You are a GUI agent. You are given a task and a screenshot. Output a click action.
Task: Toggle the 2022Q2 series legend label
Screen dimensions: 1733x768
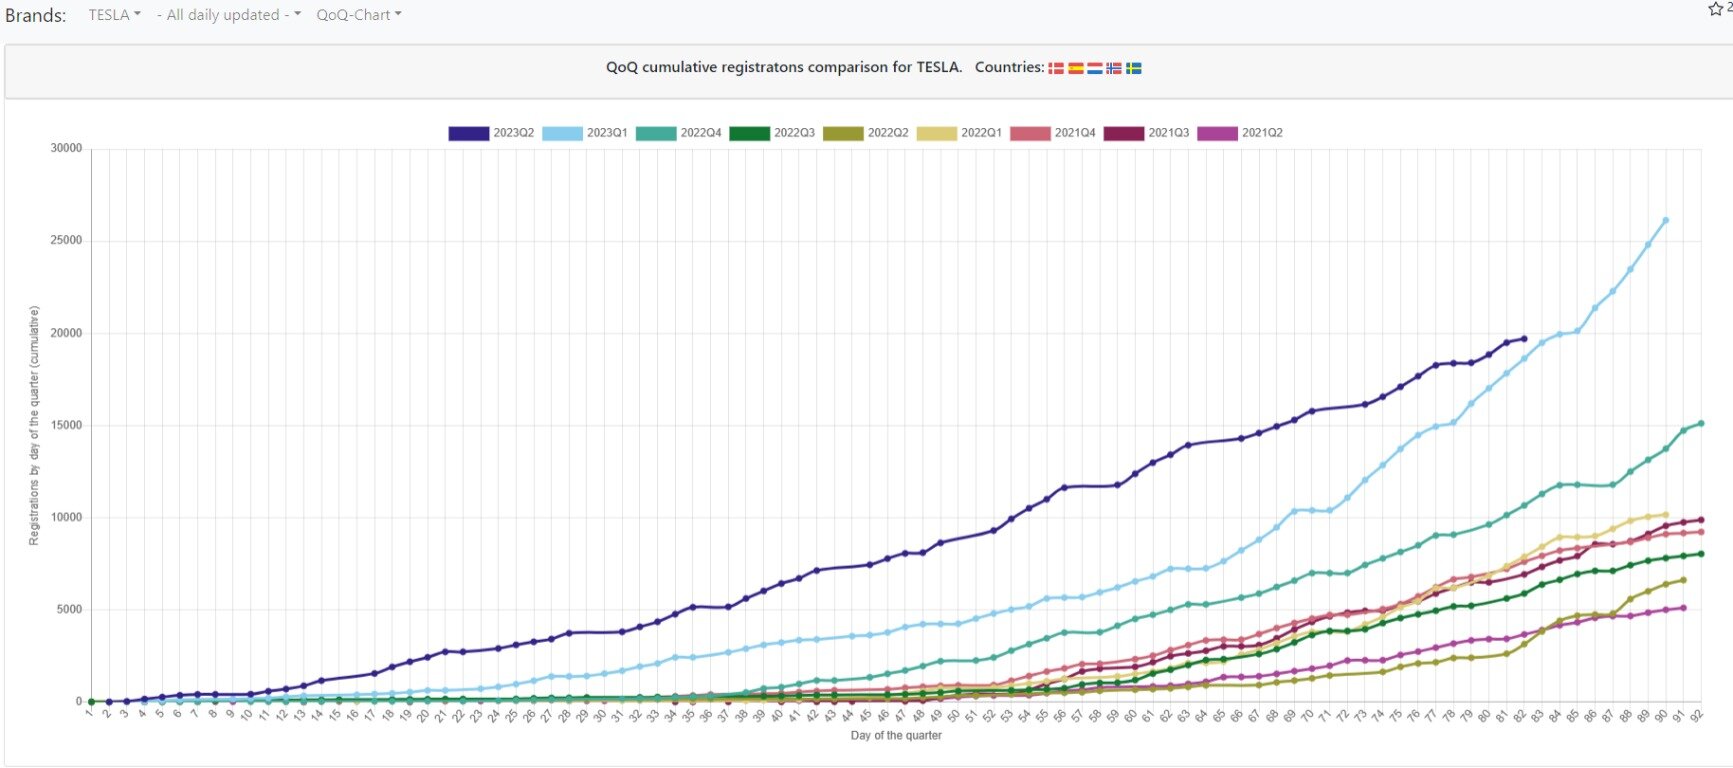(x=888, y=133)
